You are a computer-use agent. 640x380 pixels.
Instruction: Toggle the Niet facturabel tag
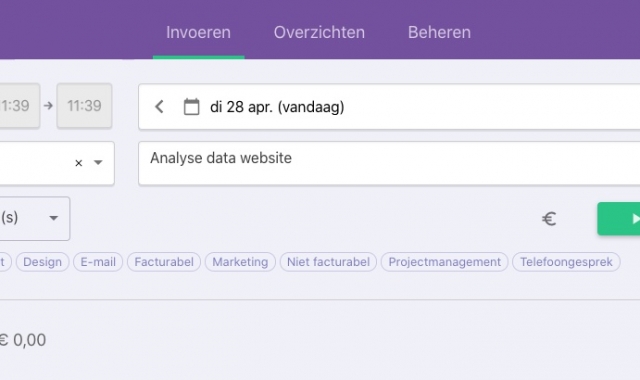click(x=328, y=262)
